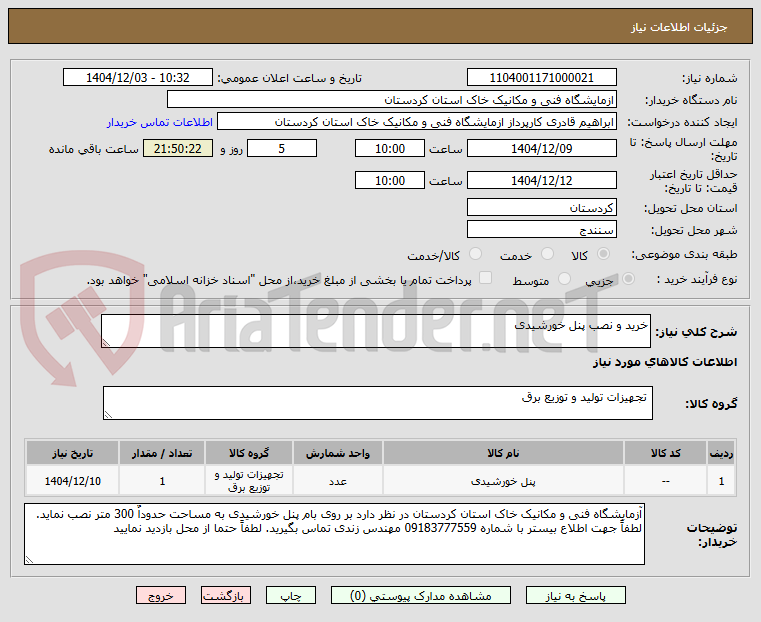Image resolution: width=761 pixels, height=622 pixels.
Task: Select the متوسط purchase type radio
Action: tap(564, 279)
